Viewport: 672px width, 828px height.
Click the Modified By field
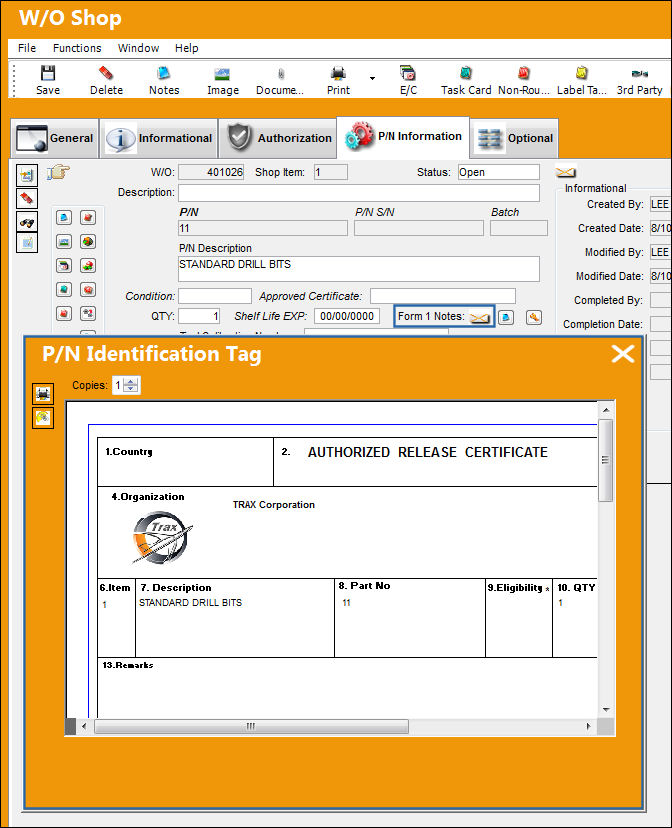(x=660, y=252)
